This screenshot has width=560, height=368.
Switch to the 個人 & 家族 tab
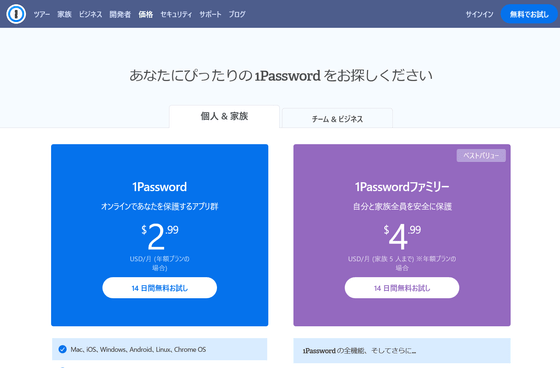tap(224, 116)
